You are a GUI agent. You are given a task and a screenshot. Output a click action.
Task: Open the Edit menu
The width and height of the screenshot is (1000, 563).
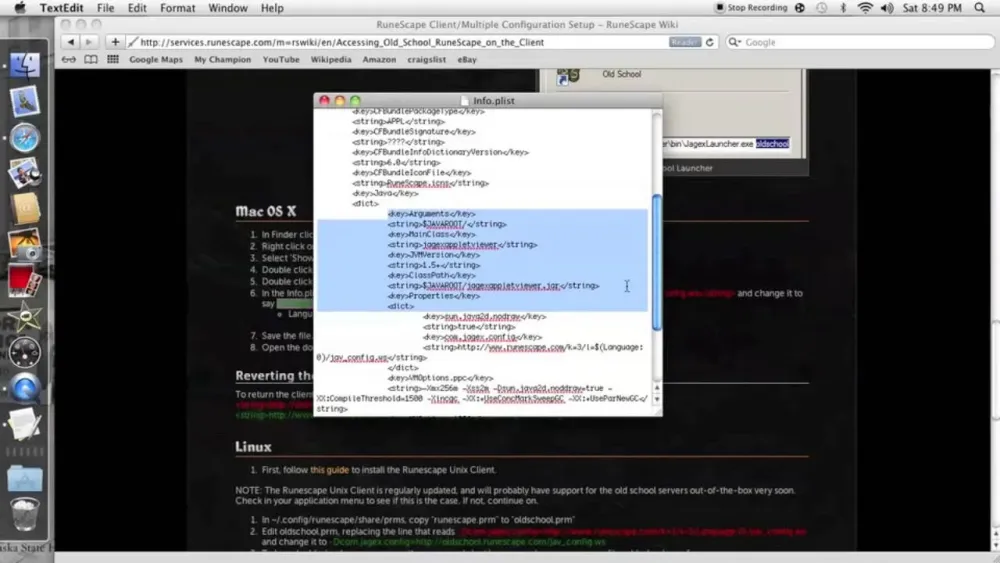(136, 8)
